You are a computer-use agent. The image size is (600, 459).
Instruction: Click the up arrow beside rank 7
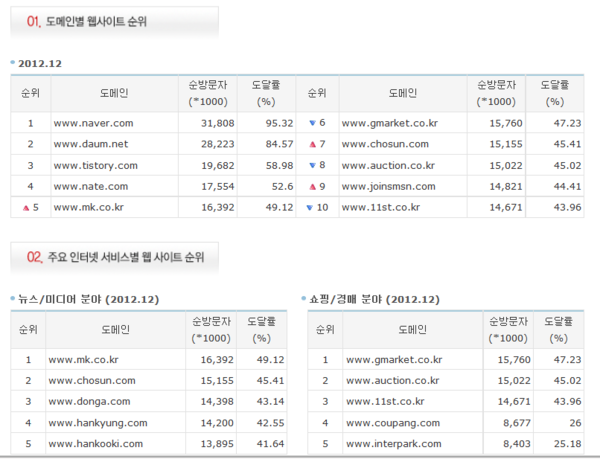[x=310, y=144]
